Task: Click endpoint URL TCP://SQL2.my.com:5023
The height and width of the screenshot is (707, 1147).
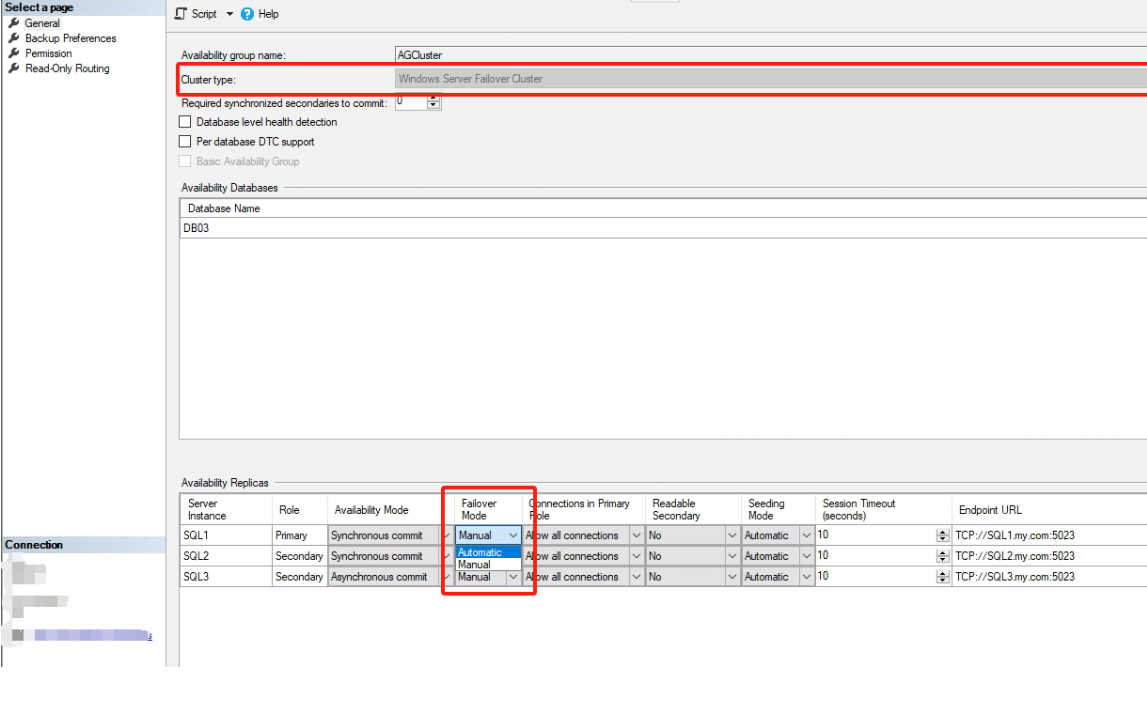Action: tap(1015, 556)
